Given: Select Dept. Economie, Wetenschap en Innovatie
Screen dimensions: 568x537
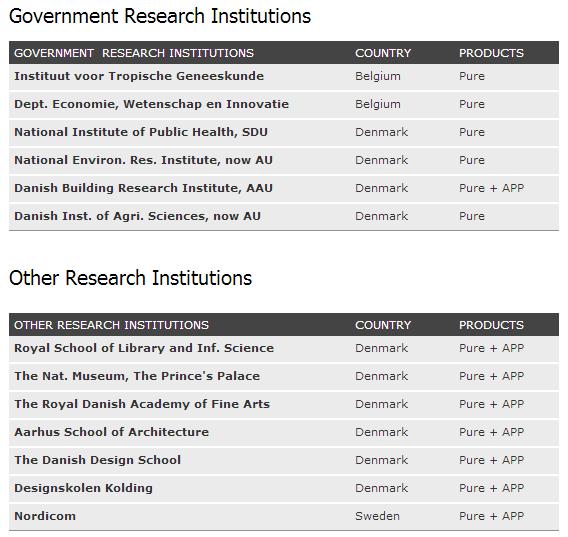Looking at the screenshot, I should click(151, 104).
